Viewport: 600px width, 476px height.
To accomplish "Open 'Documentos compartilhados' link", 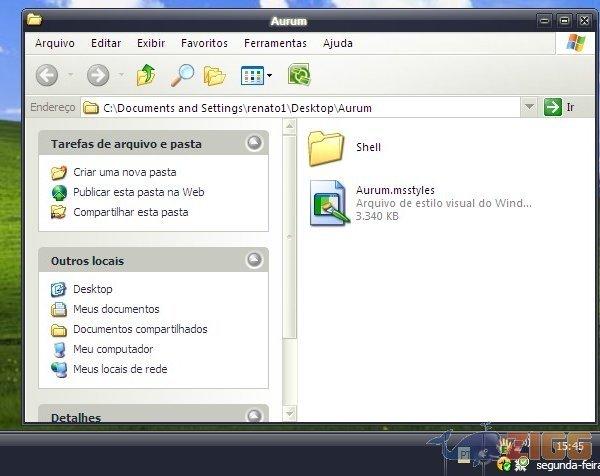I will click(x=140, y=329).
